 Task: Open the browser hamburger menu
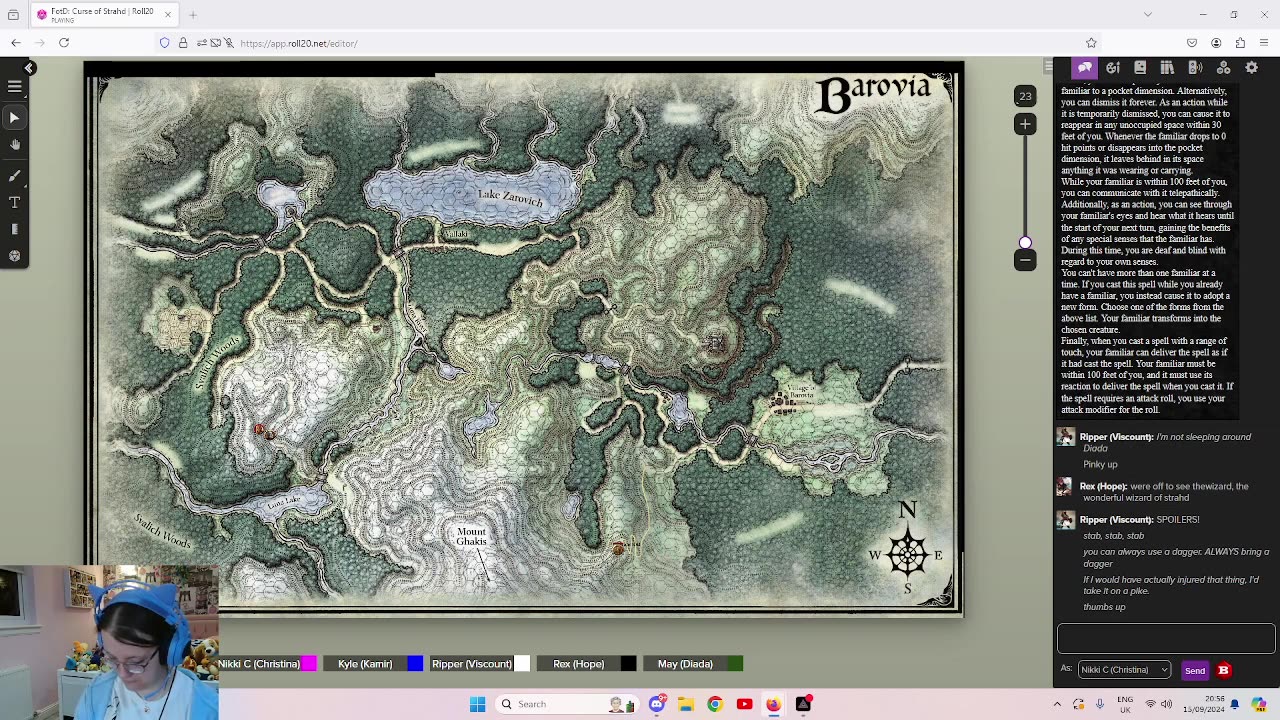coord(1265,43)
